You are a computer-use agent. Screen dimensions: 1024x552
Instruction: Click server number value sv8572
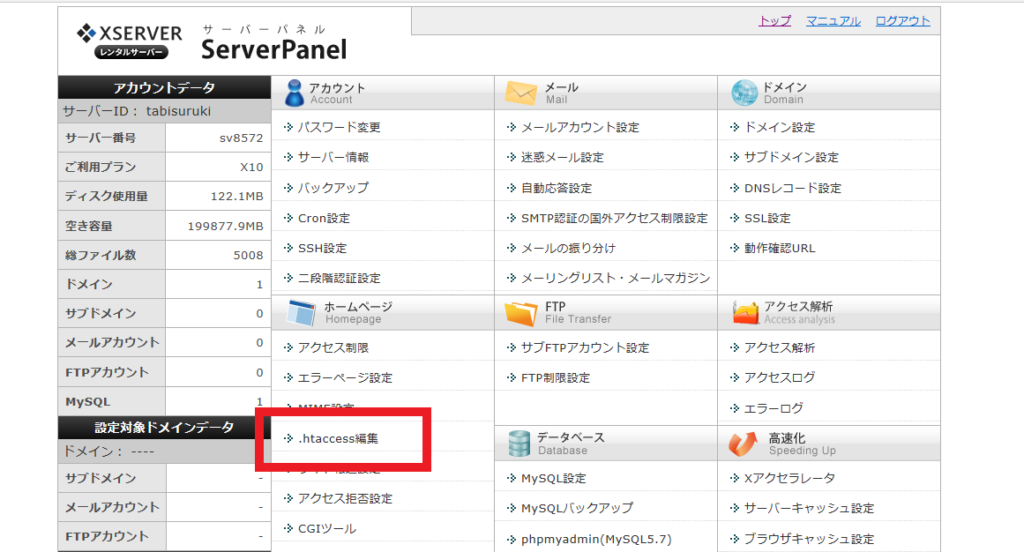pyautogui.click(x=241, y=138)
